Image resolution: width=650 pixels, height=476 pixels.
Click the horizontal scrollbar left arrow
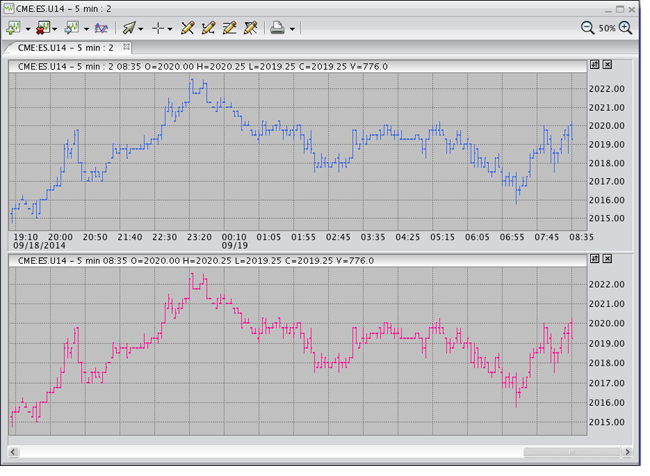point(13,452)
